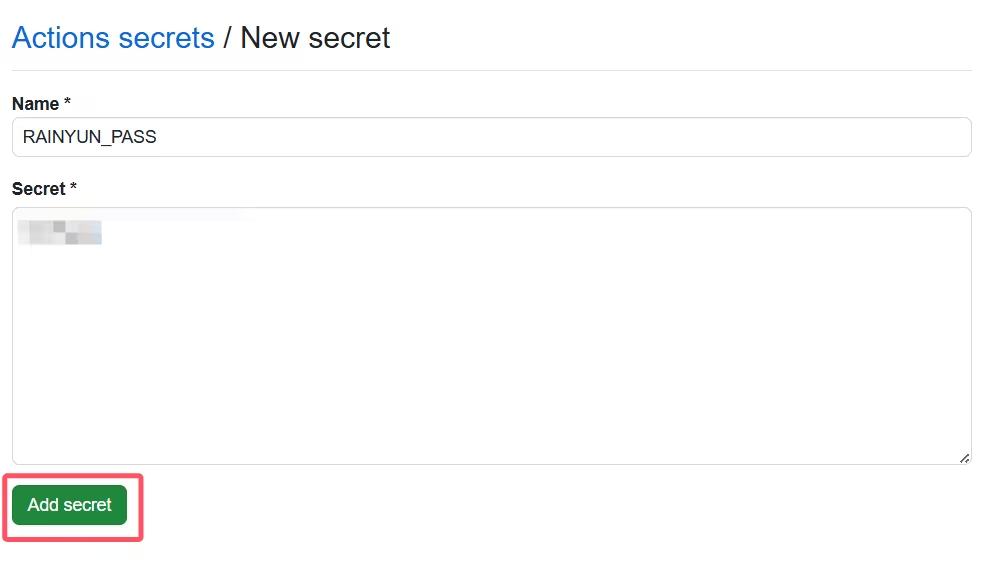Click the asterisk beside Name
Viewport: 1007px width, 565px height.
[67, 104]
